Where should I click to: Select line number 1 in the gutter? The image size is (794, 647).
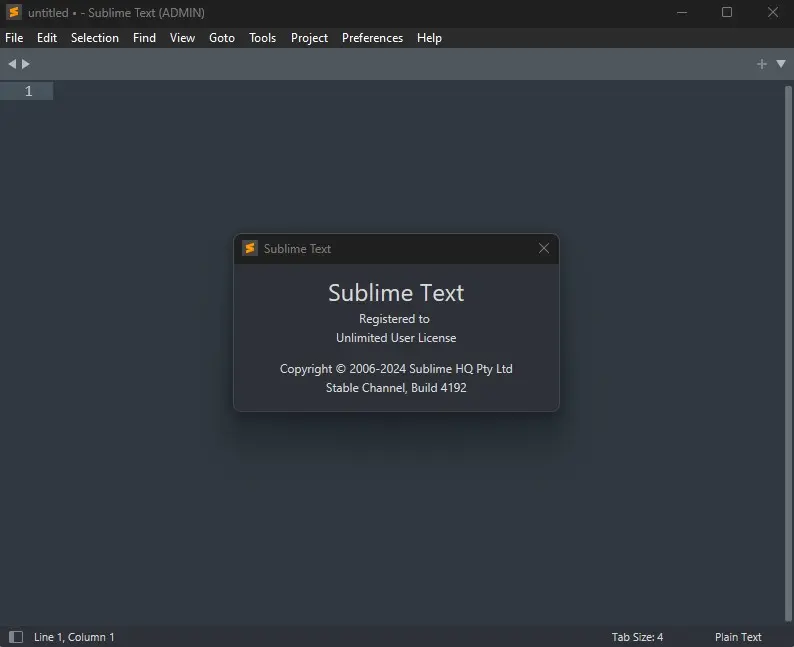tap(28, 91)
